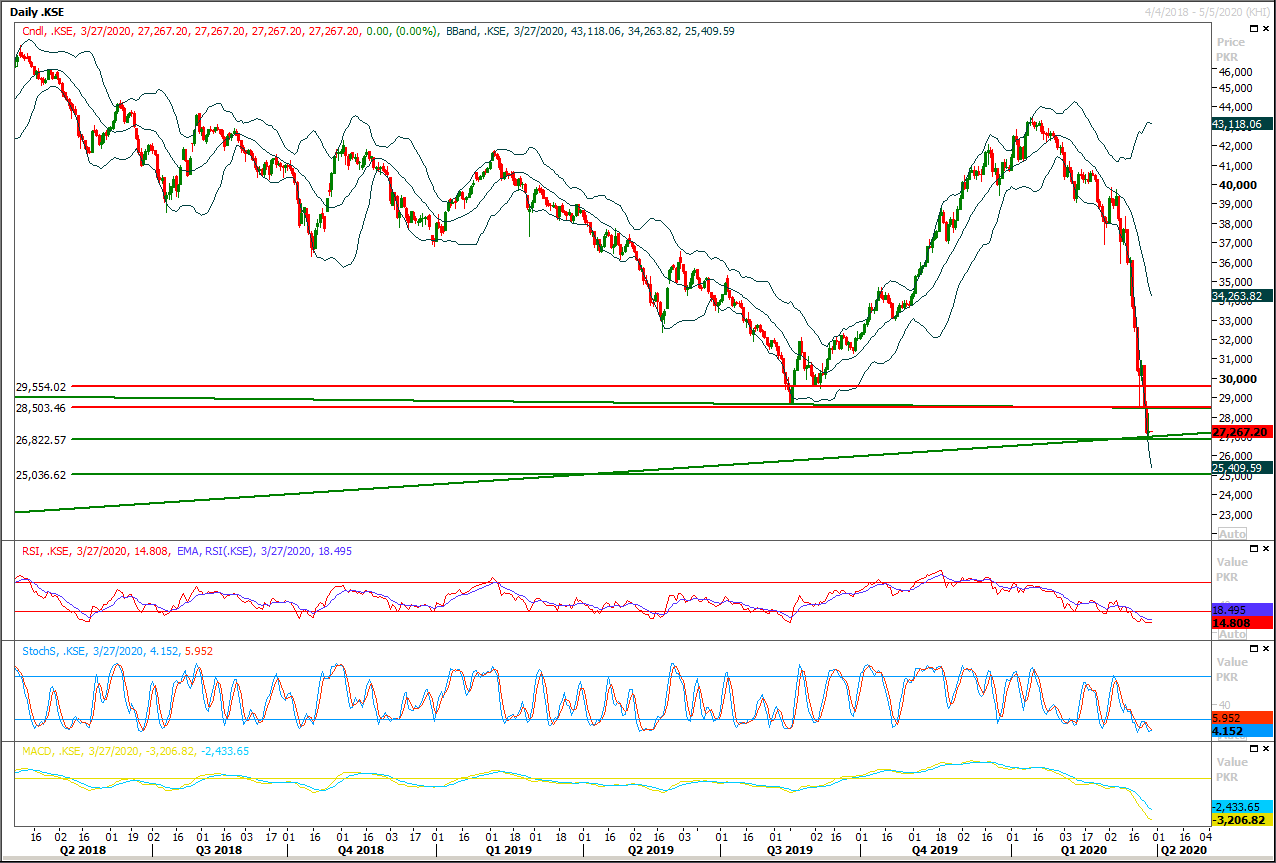
Task: Toggle Auto scaling on RSI axis
Action: (x=1232, y=634)
